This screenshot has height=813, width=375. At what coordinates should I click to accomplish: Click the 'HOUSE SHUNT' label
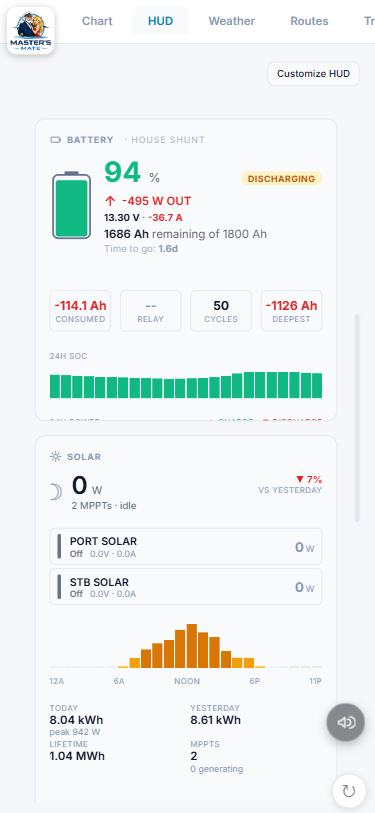168,140
